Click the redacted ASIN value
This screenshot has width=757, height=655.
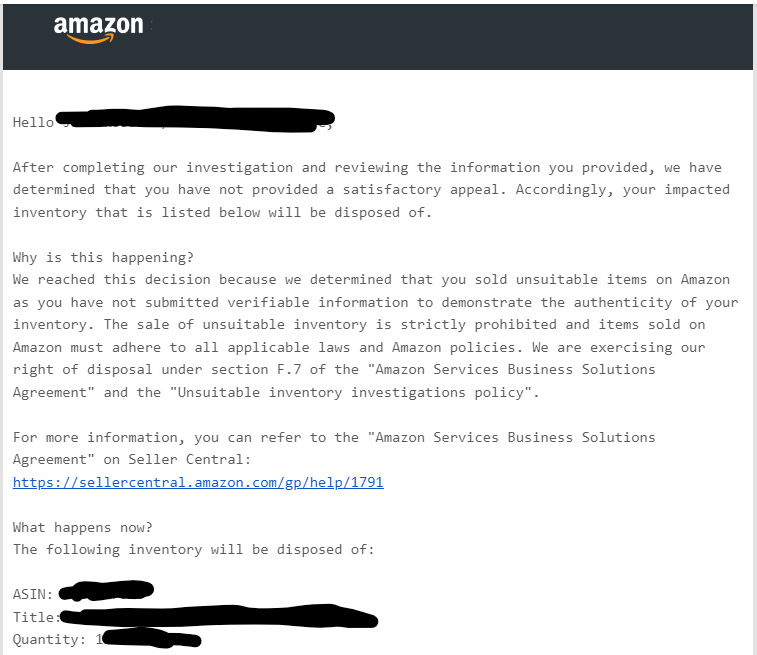[x=106, y=591]
